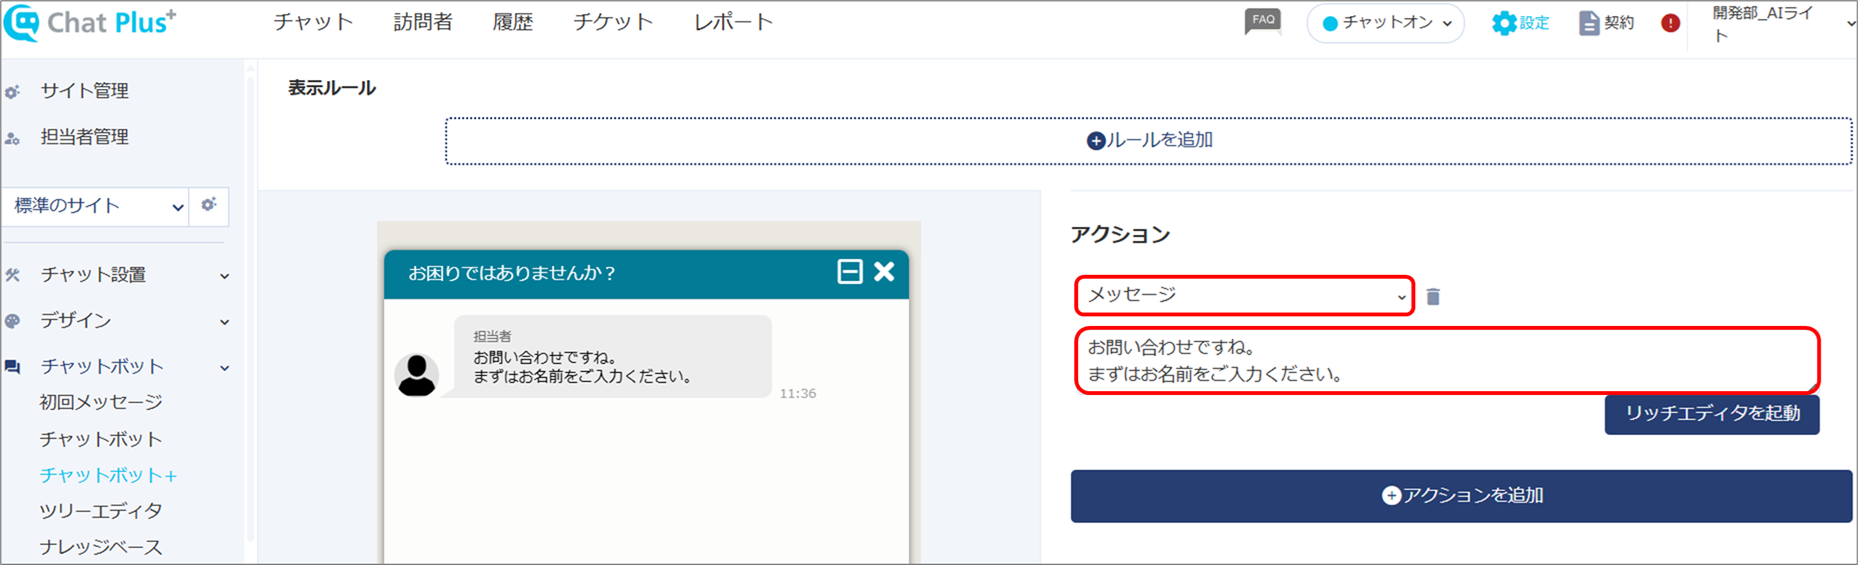The image size is (1858, 565).
Task: Select ツリーエディタ in sidebar
Action: pyautogui.click(x=101, y=511)
